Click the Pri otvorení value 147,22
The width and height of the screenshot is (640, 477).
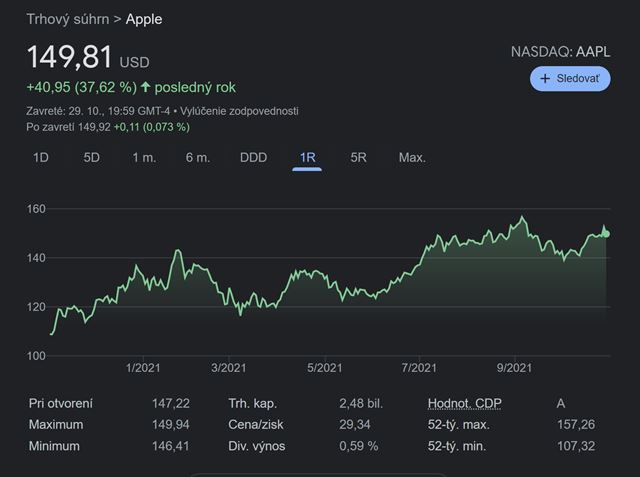pyautogui.click(x=171, y=404)
